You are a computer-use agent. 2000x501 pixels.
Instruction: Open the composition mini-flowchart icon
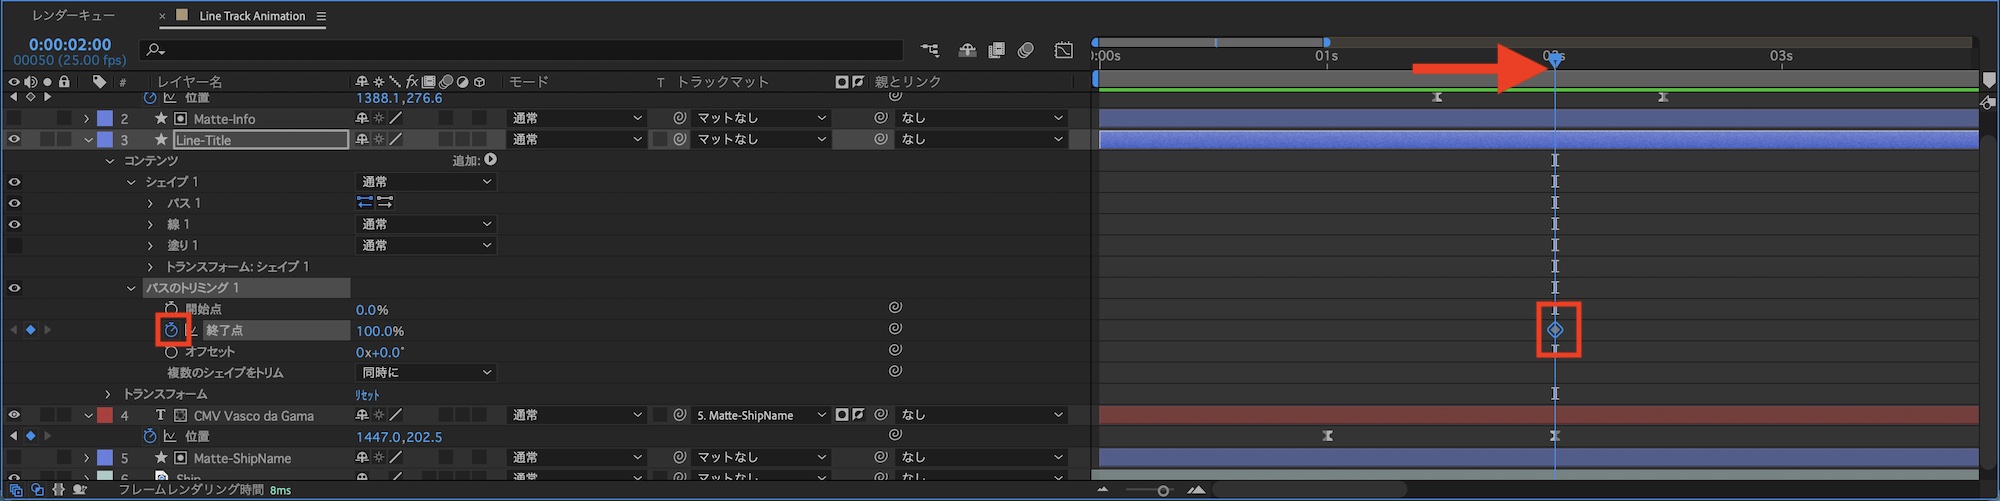[x=930, y=50]
